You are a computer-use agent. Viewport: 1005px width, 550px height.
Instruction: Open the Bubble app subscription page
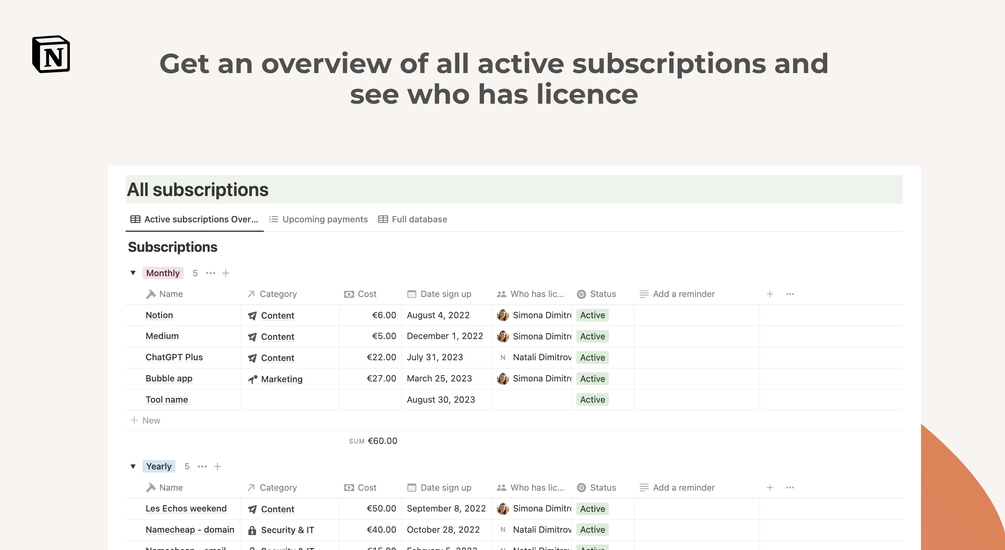coord(169,378)
